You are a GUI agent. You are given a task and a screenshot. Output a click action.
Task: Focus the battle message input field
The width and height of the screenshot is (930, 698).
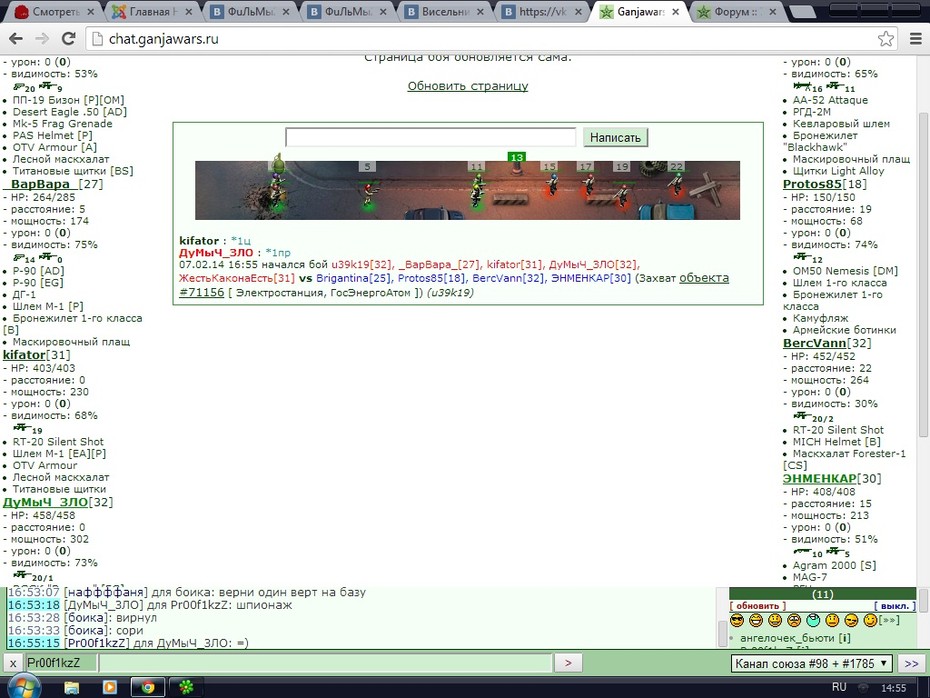click(x=431, y=138)
